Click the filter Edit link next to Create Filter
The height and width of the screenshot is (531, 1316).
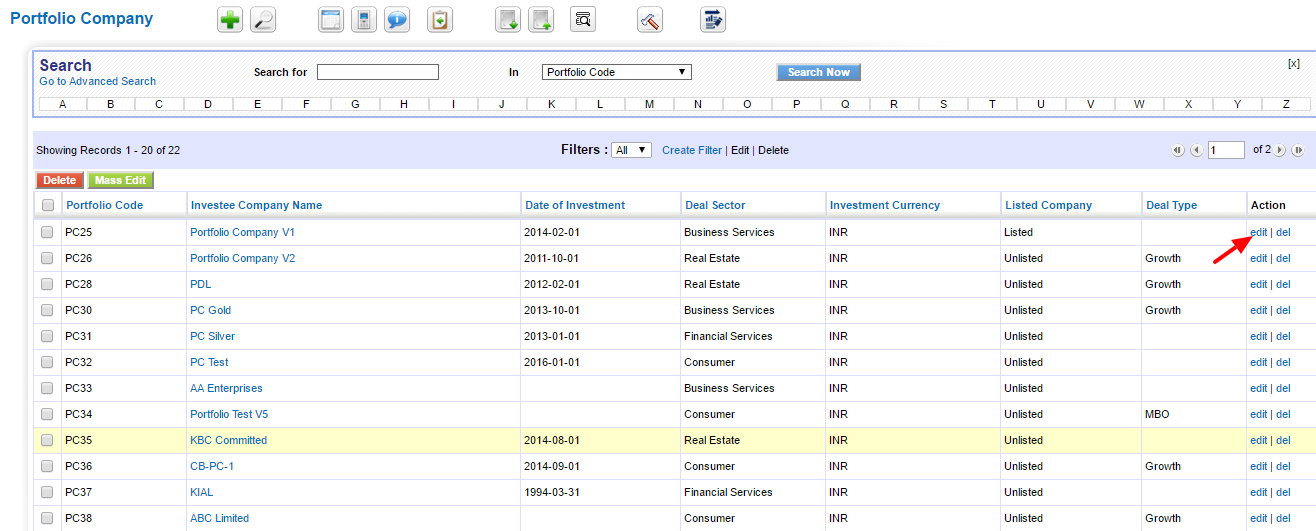(740, 150)
